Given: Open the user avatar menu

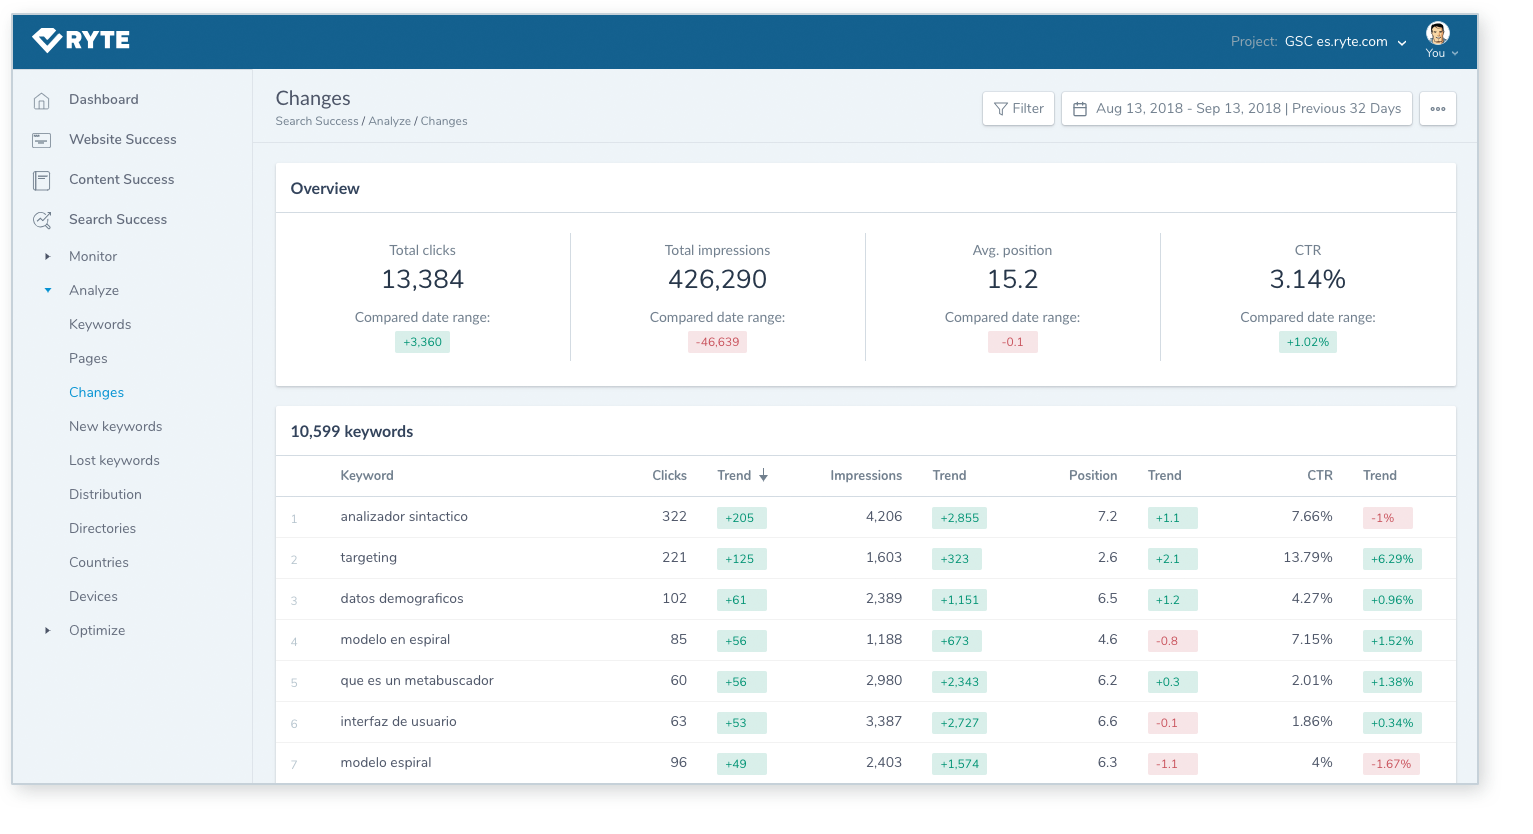Looking at the screenshot, I should click(x=1440, y=40).
